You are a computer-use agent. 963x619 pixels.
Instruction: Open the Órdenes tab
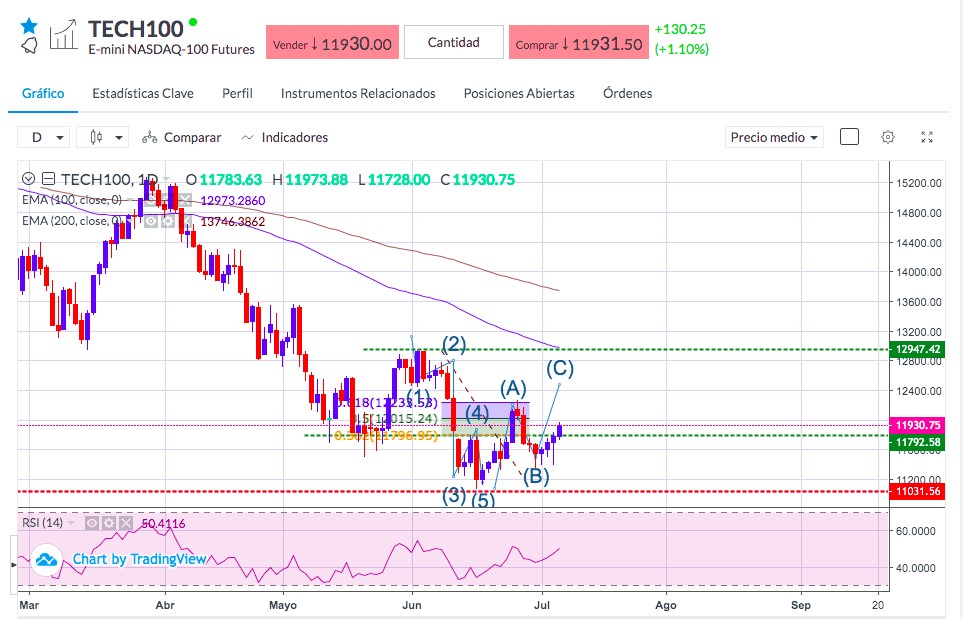[628, 93]
